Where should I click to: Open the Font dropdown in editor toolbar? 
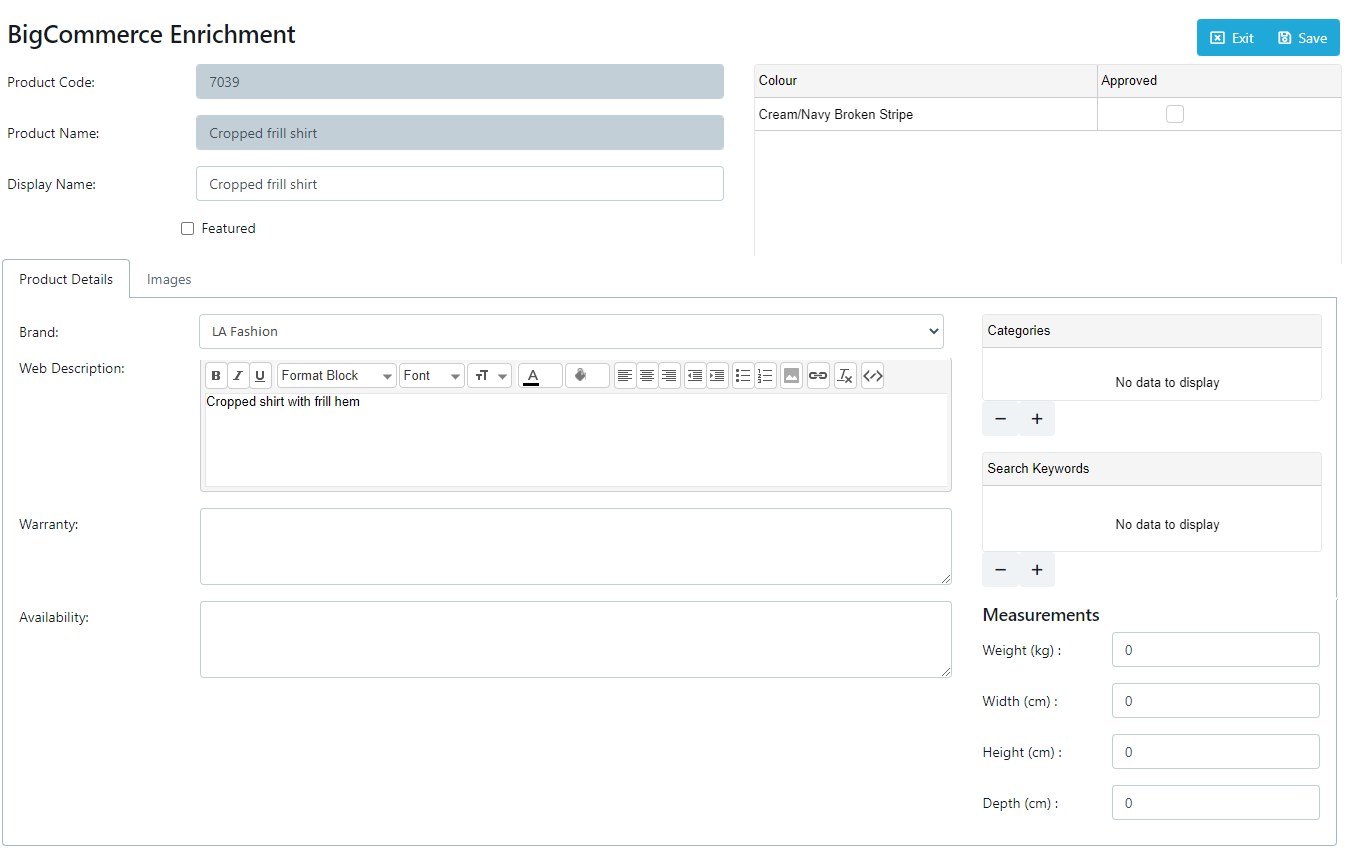(x=432, y=376)
